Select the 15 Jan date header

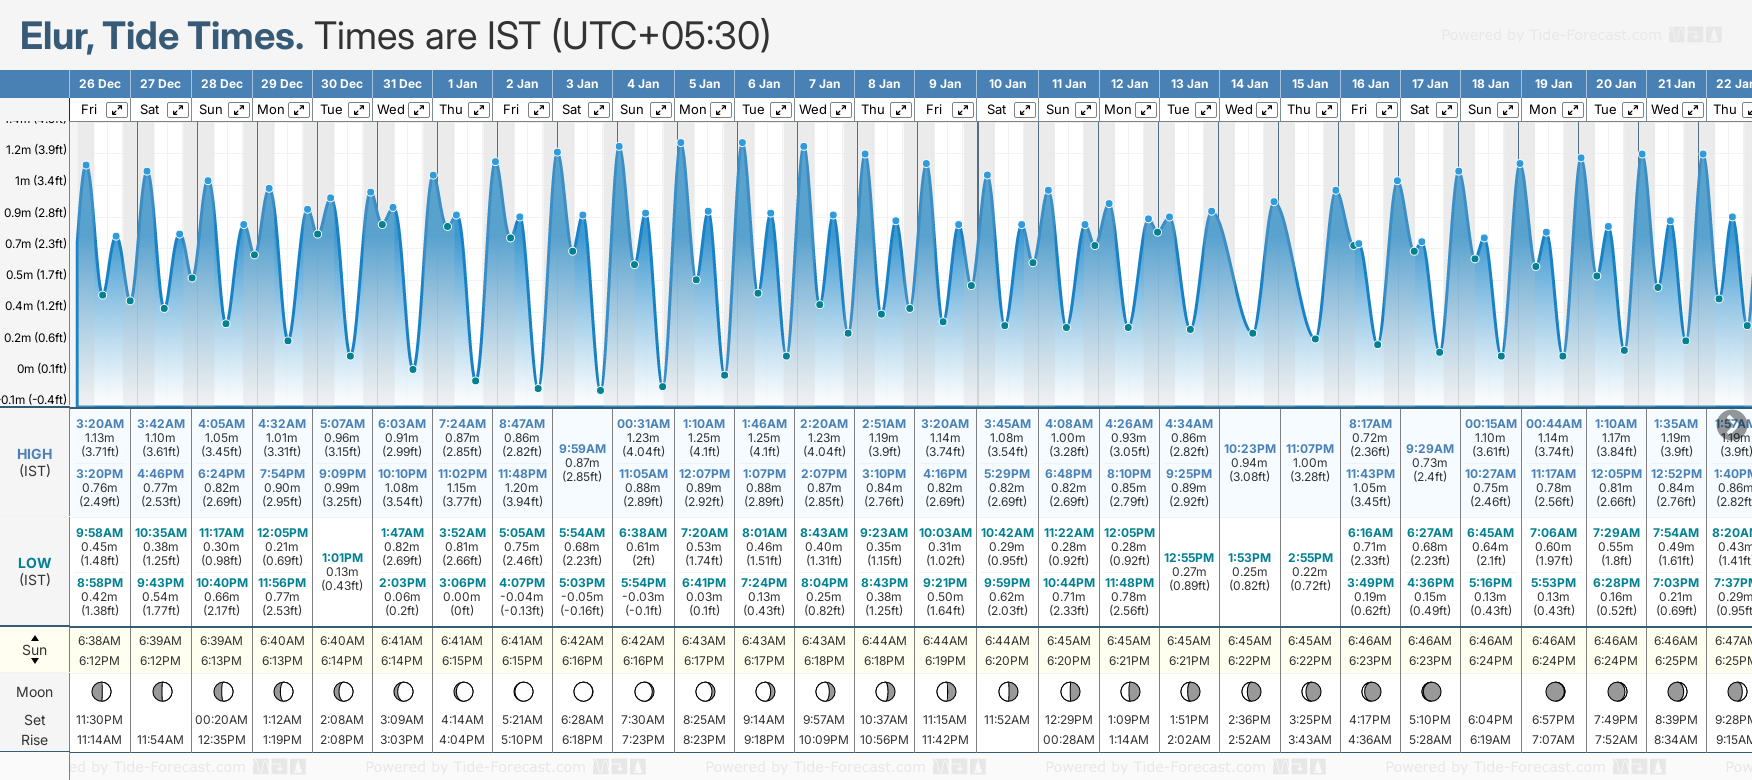click(x=1310, y=84)
